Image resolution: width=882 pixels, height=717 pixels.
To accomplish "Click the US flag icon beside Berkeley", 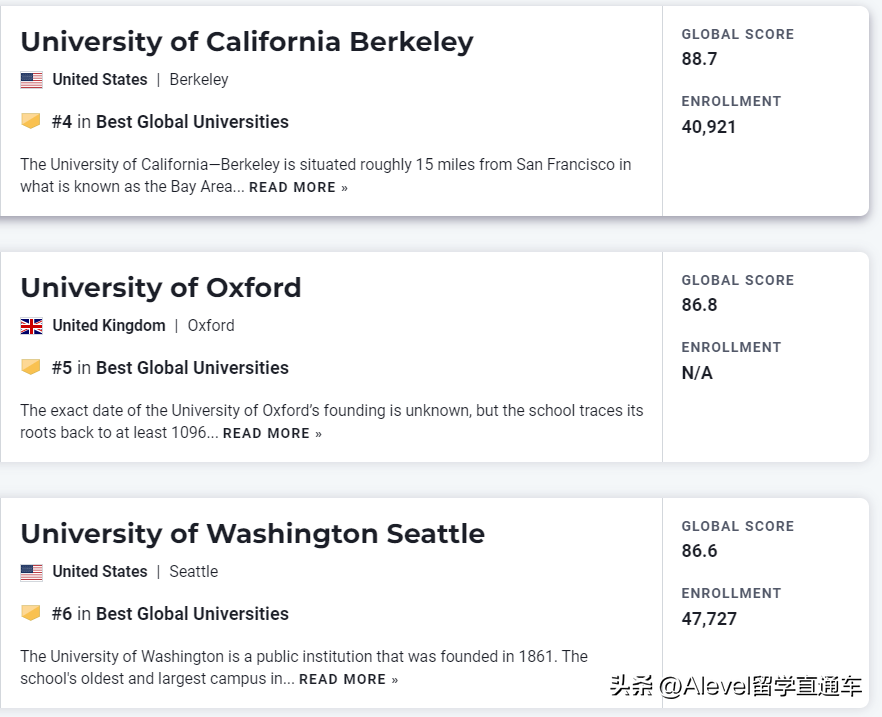I will click(x=32, y=80).
